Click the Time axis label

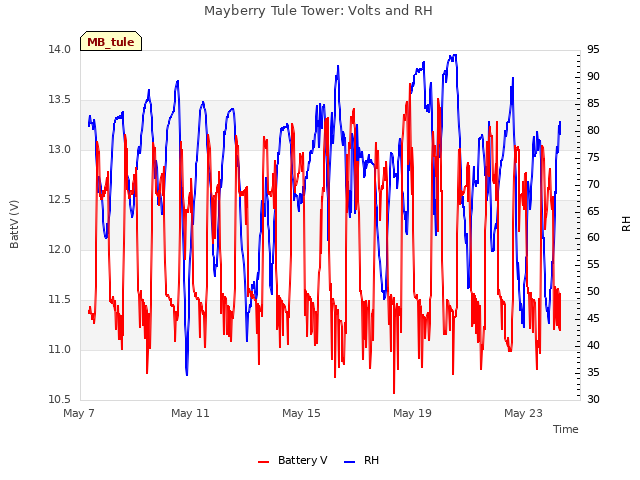(x=565, y=429)
